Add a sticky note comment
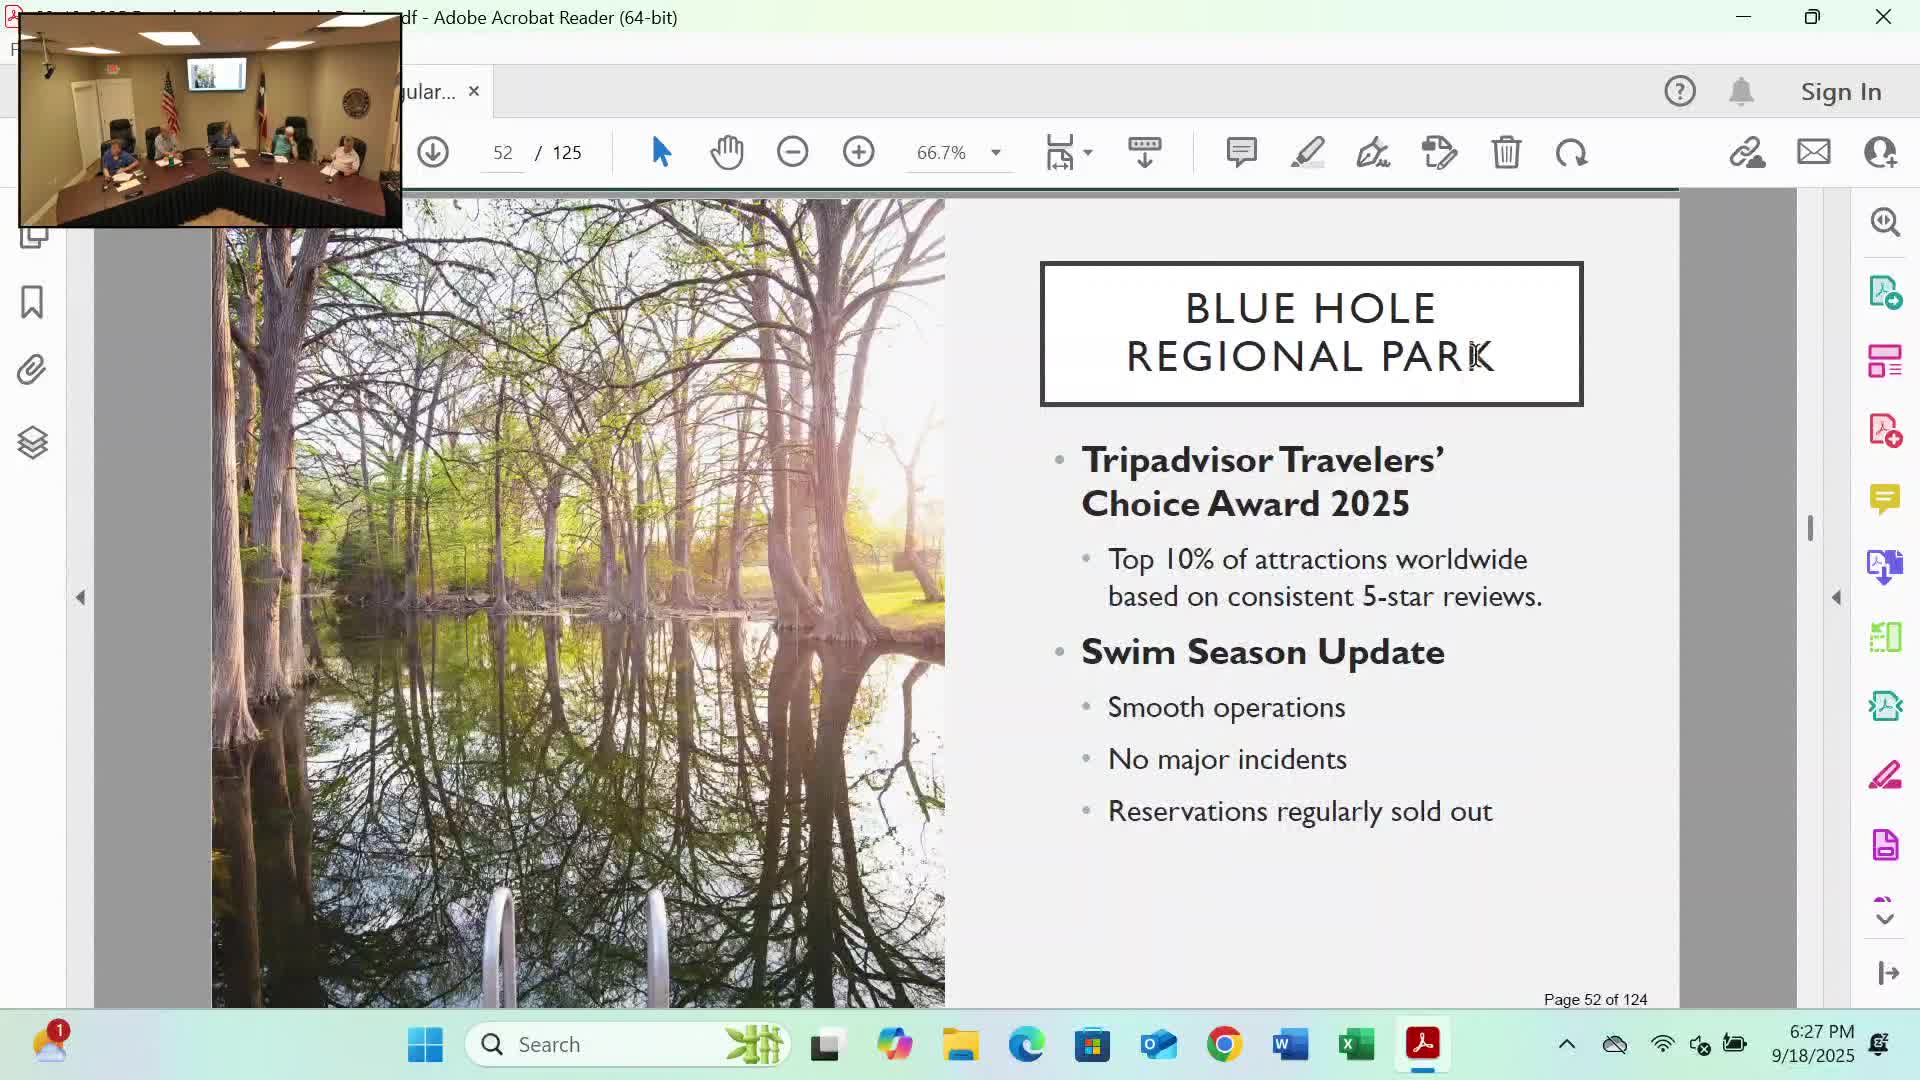The height and width of the screenshot is (1080, 1920). 1241,152
